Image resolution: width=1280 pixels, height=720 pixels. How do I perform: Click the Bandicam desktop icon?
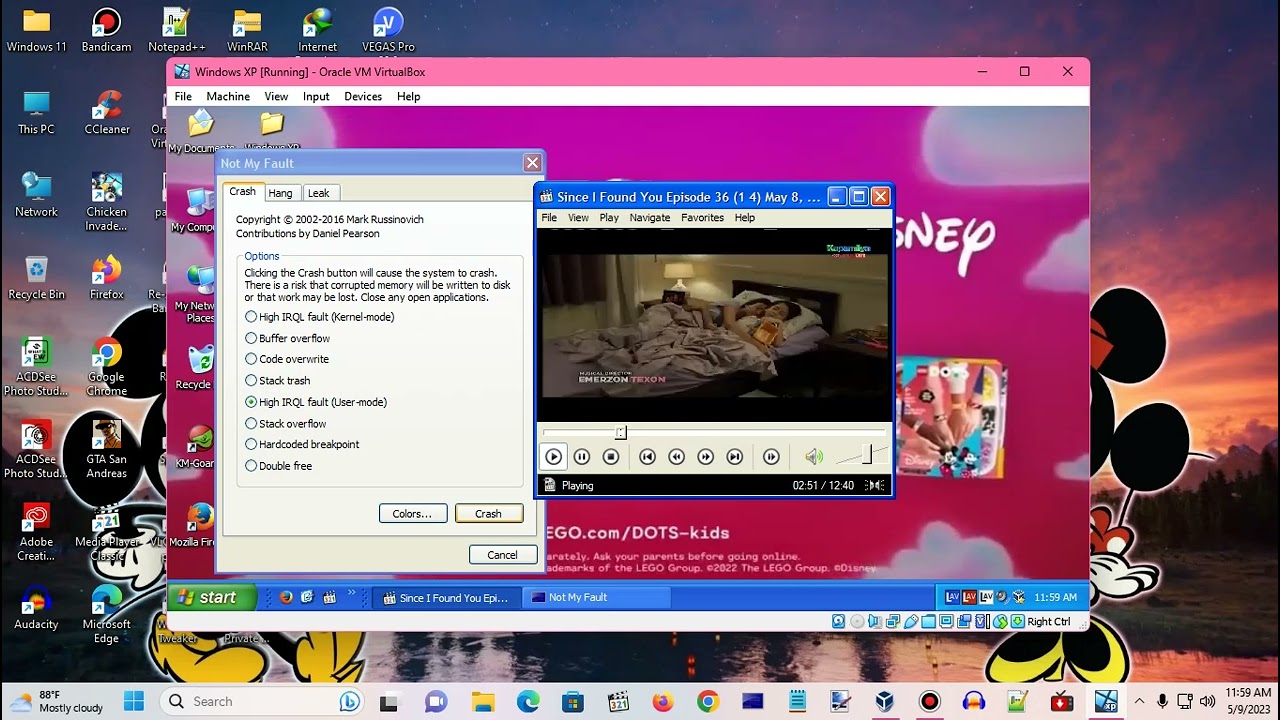click(106, 30)
